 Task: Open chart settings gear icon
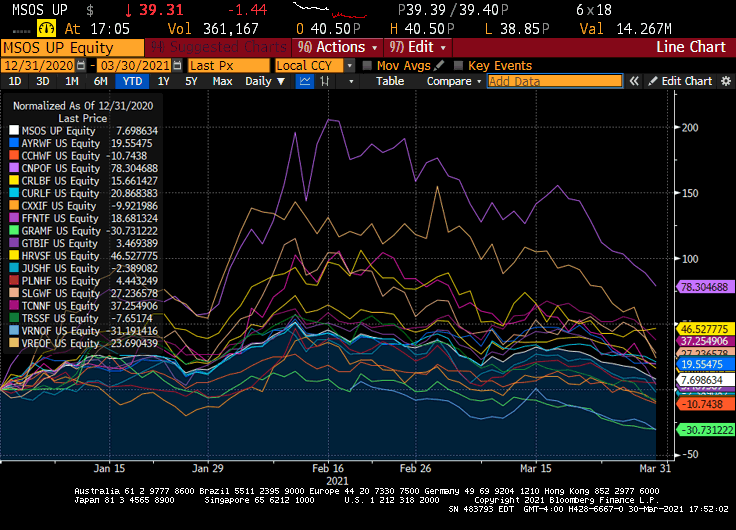click(726, 81)
